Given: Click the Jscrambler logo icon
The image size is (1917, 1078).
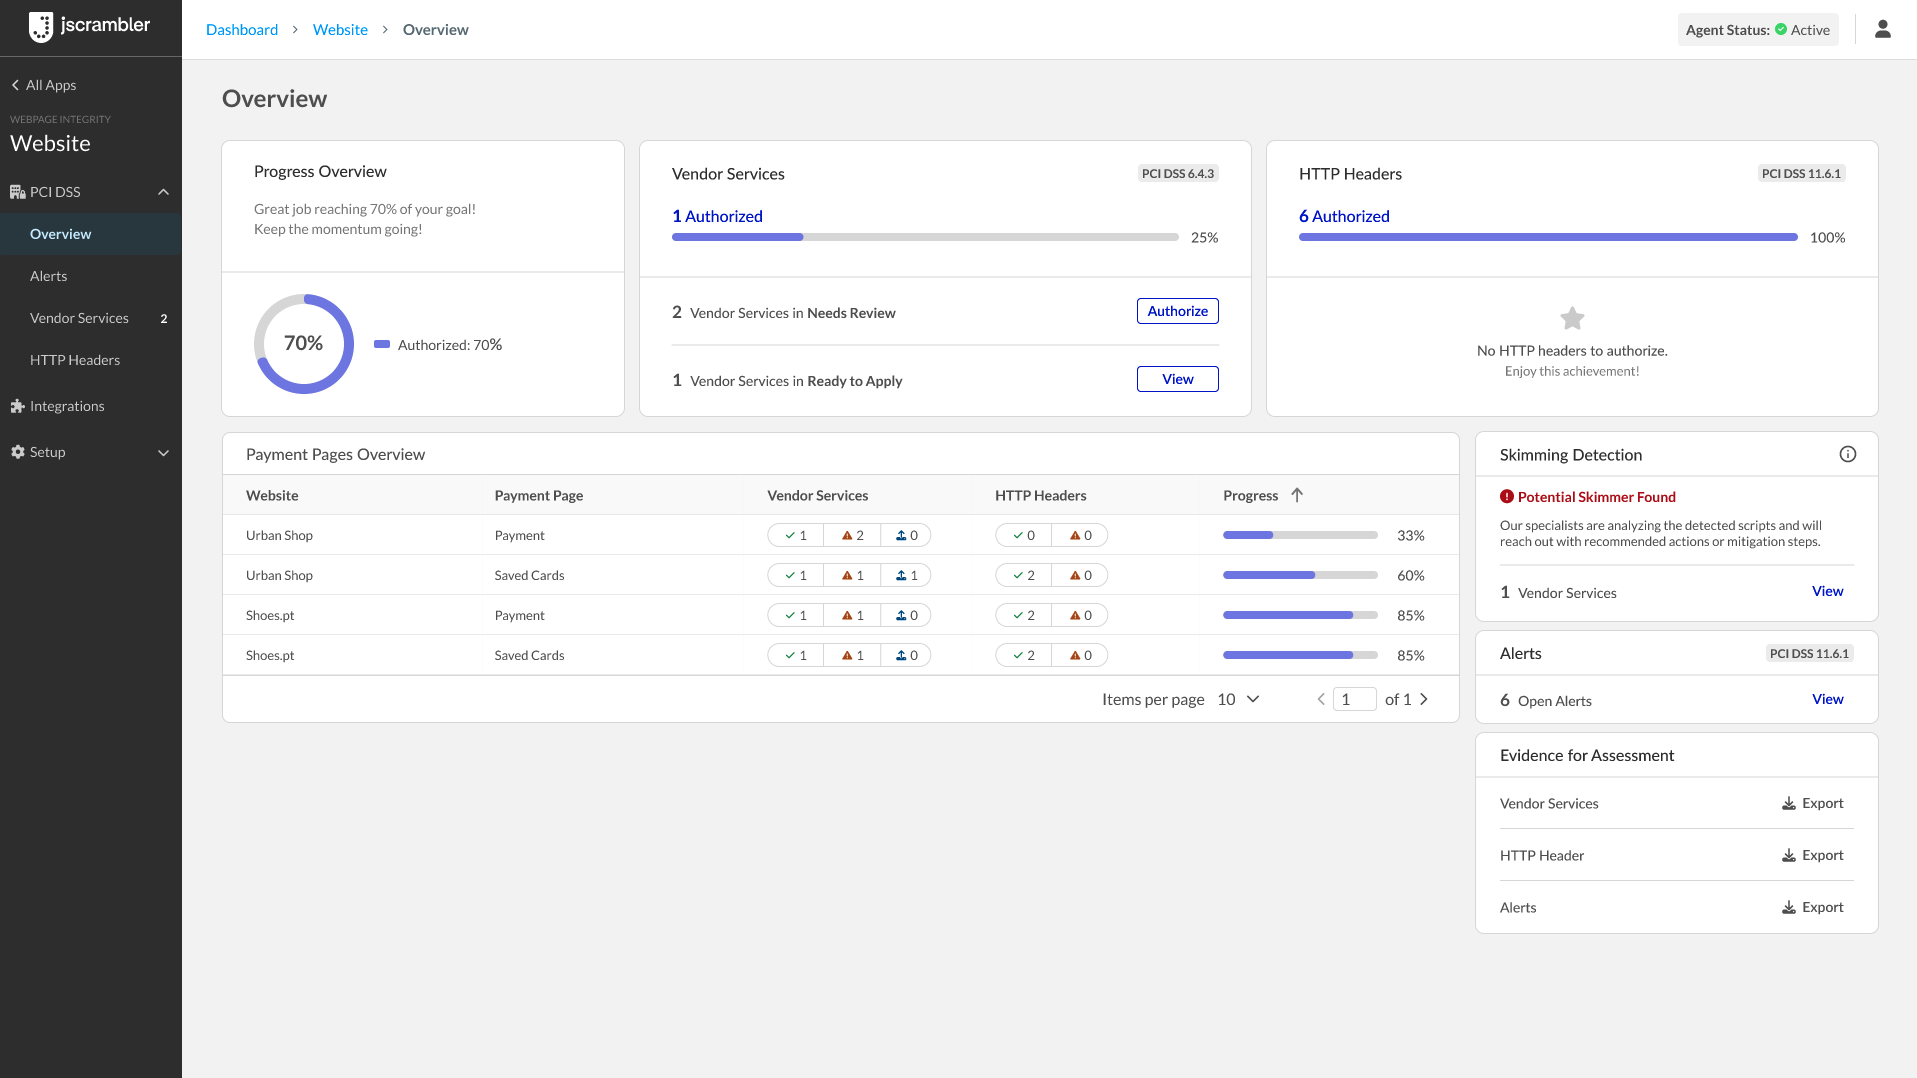Looking at the screenshot, I should click(41, 27).
